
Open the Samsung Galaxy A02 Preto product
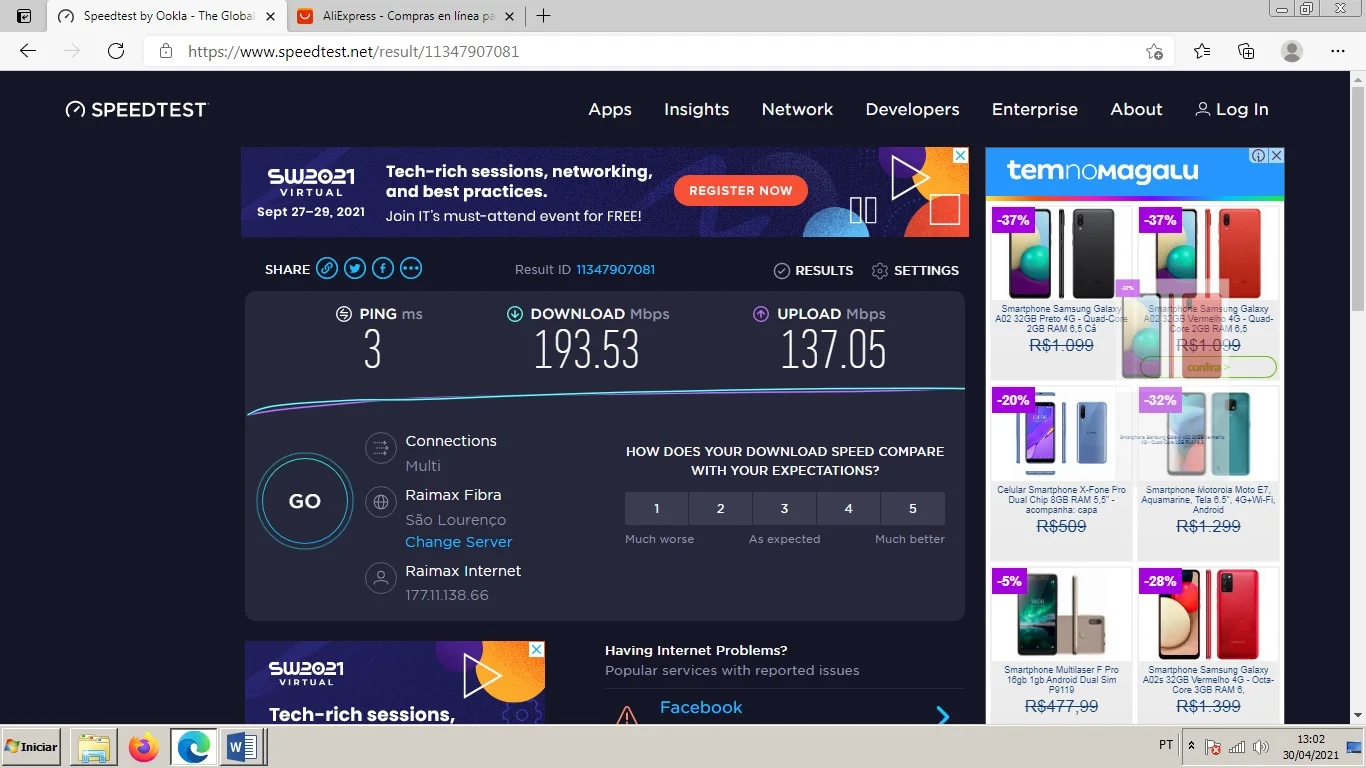click(1062, 292)
